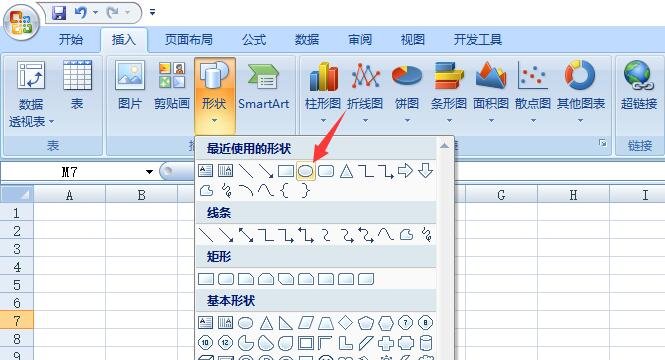
Task: Switch to the 开始 tab
Action: (x=70, y=40)
